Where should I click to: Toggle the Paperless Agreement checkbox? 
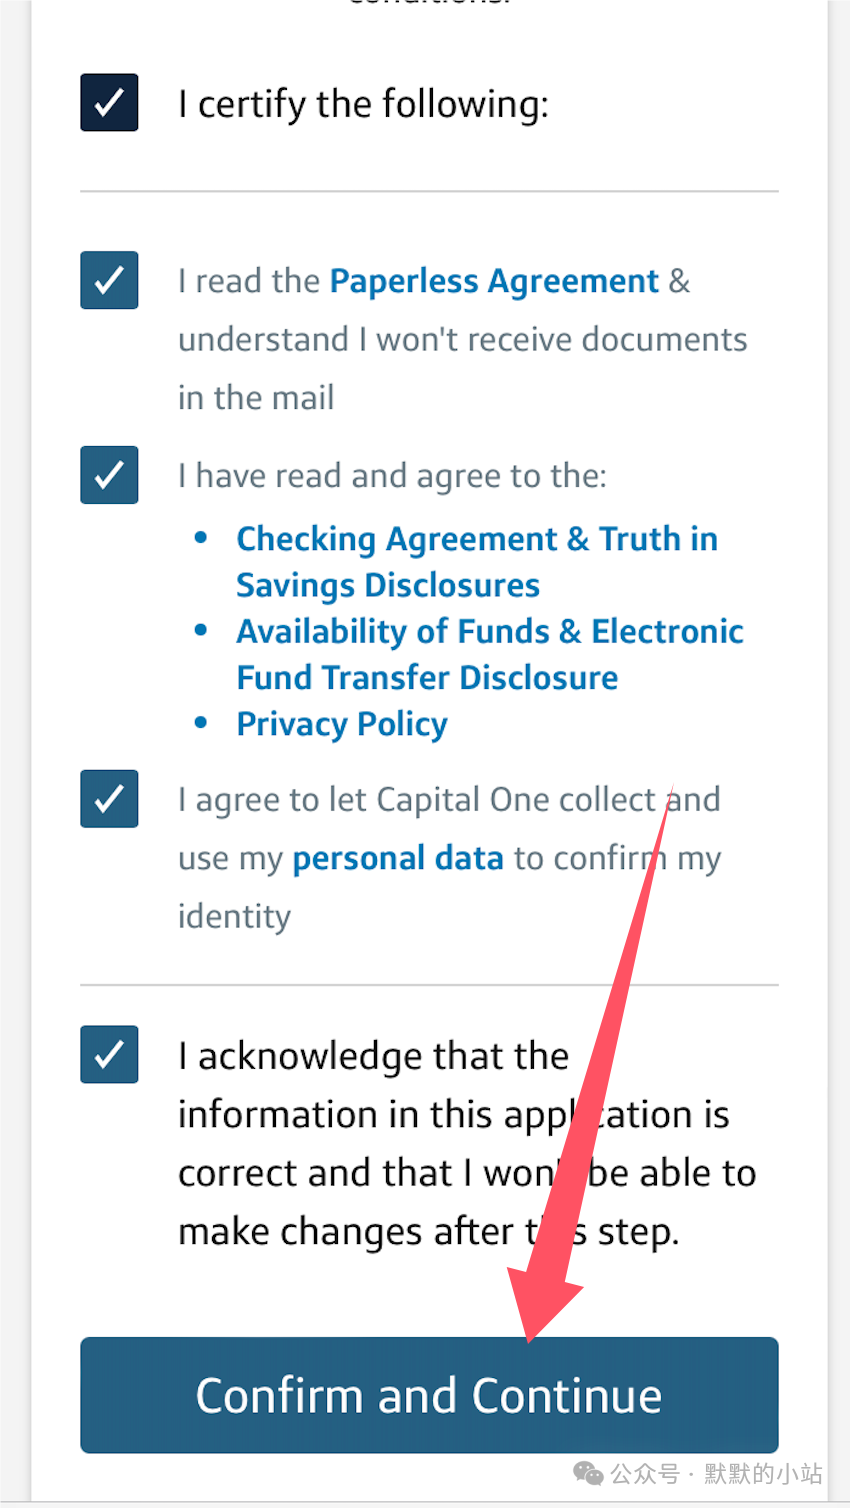click(x=109, y=280)
